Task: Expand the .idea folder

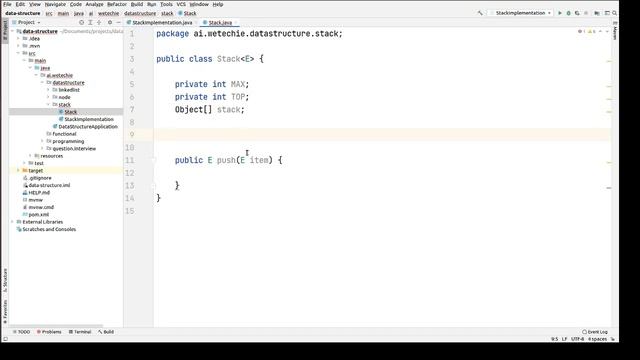Action: click(18, 38)
